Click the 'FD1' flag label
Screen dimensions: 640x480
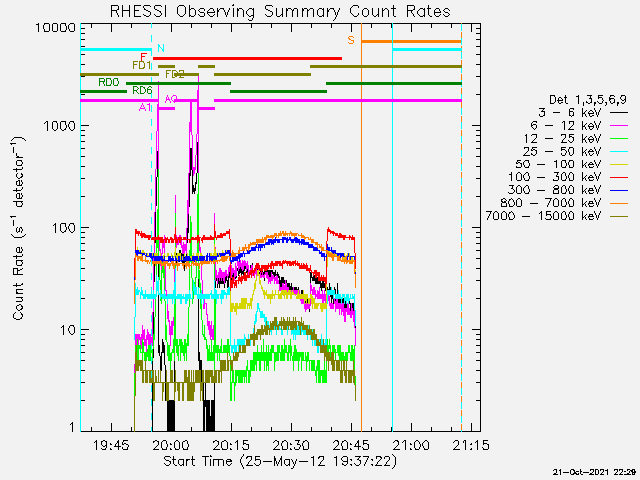coord(142,65)
